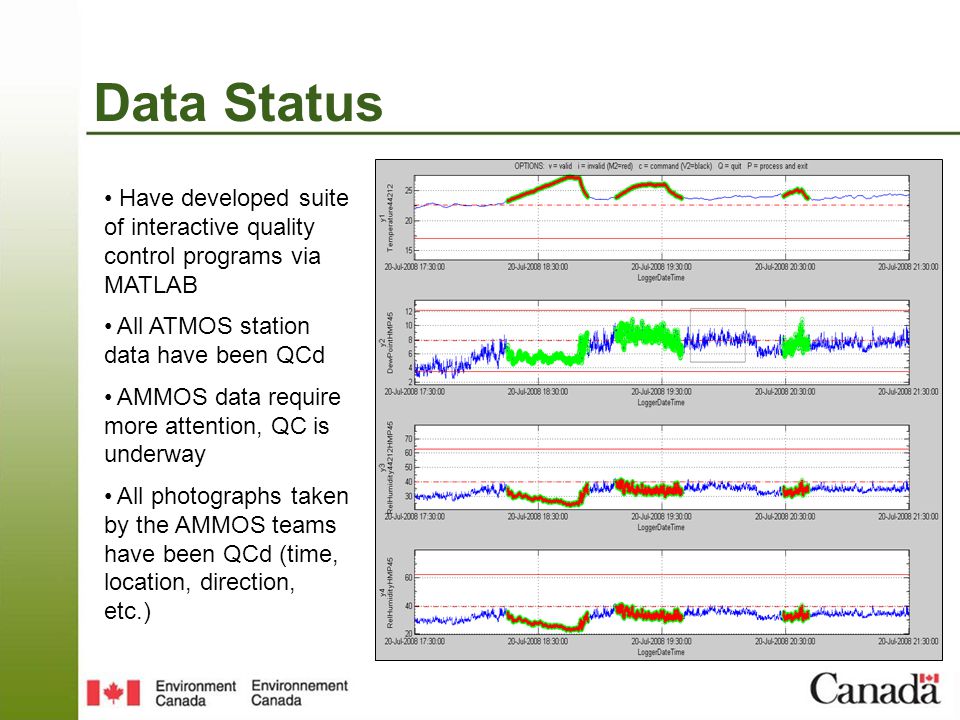Click the "Temperature44212" y-axis label
The height and width of the screenshot is (720, 960).
click(389, 217)
